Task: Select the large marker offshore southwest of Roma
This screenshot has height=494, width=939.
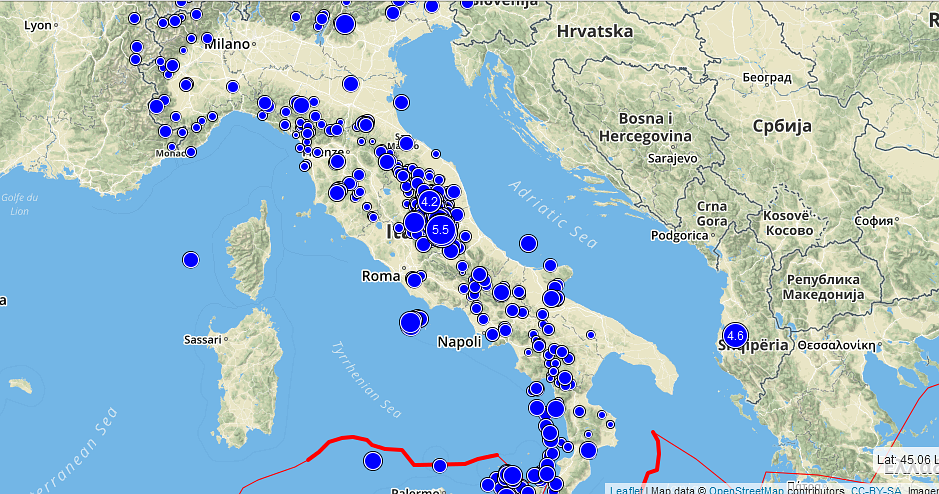Action: point(410,322)
